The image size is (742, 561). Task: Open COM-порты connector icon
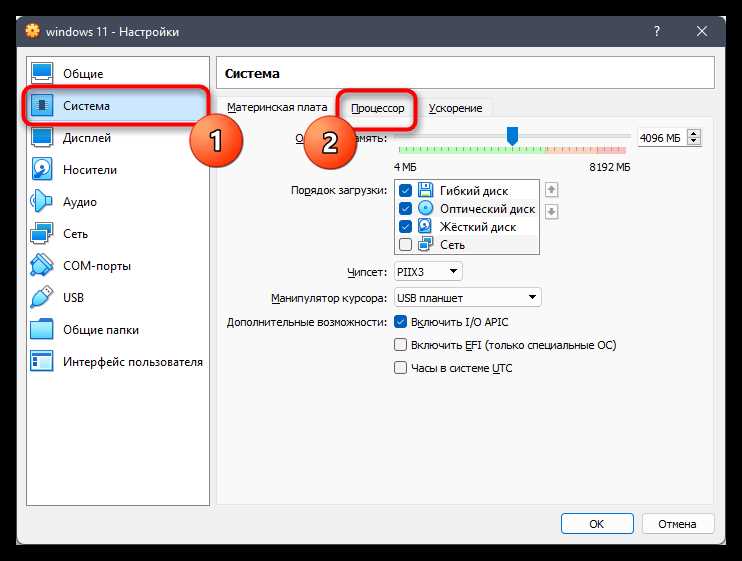(42, 265)
